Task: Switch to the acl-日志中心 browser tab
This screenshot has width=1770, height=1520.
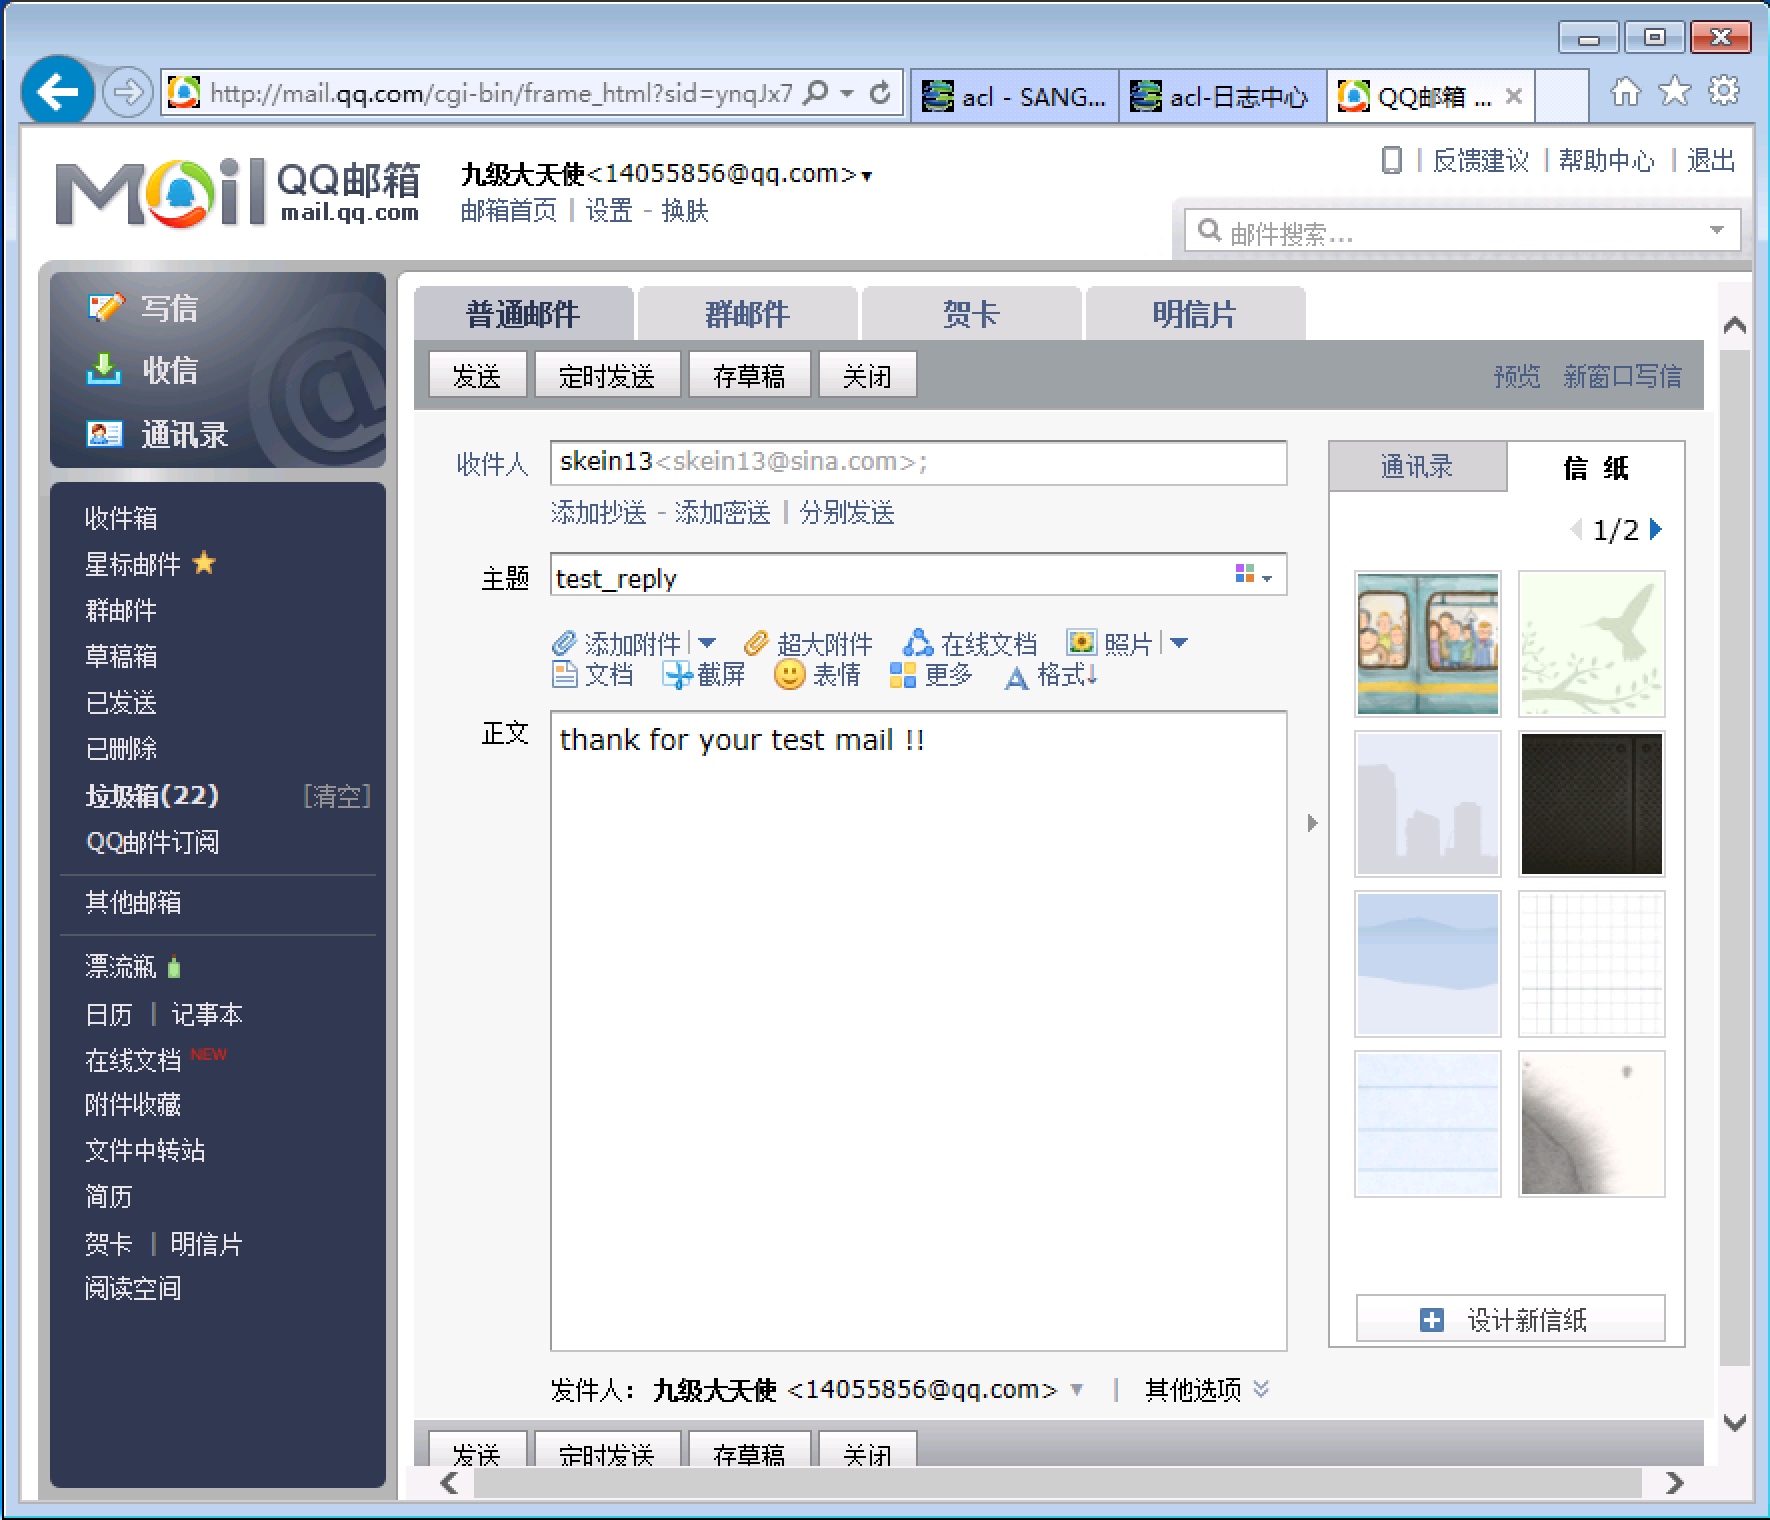Action: (x=1222, y=96)
